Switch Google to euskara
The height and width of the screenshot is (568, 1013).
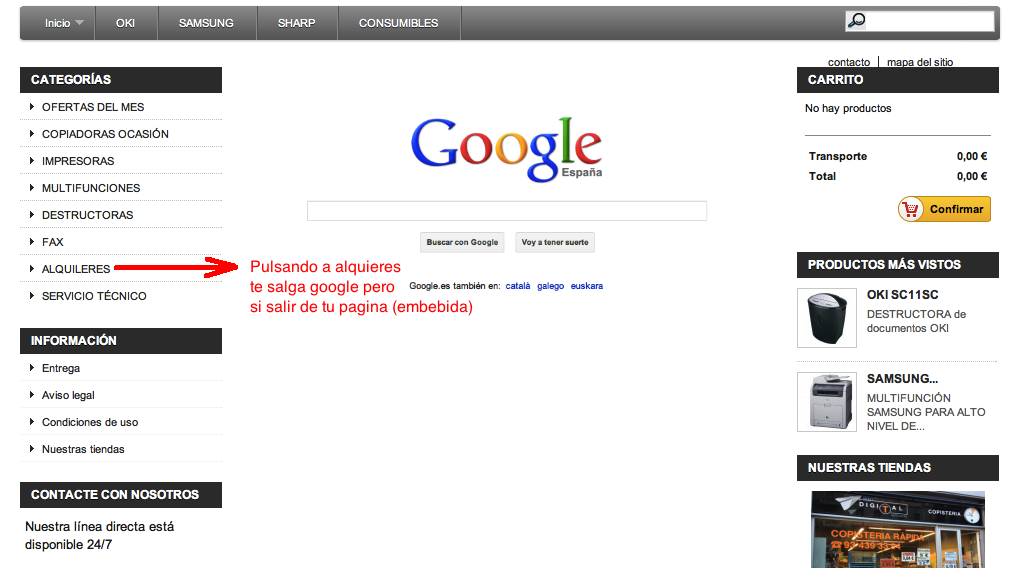click(x=587, y=286)
